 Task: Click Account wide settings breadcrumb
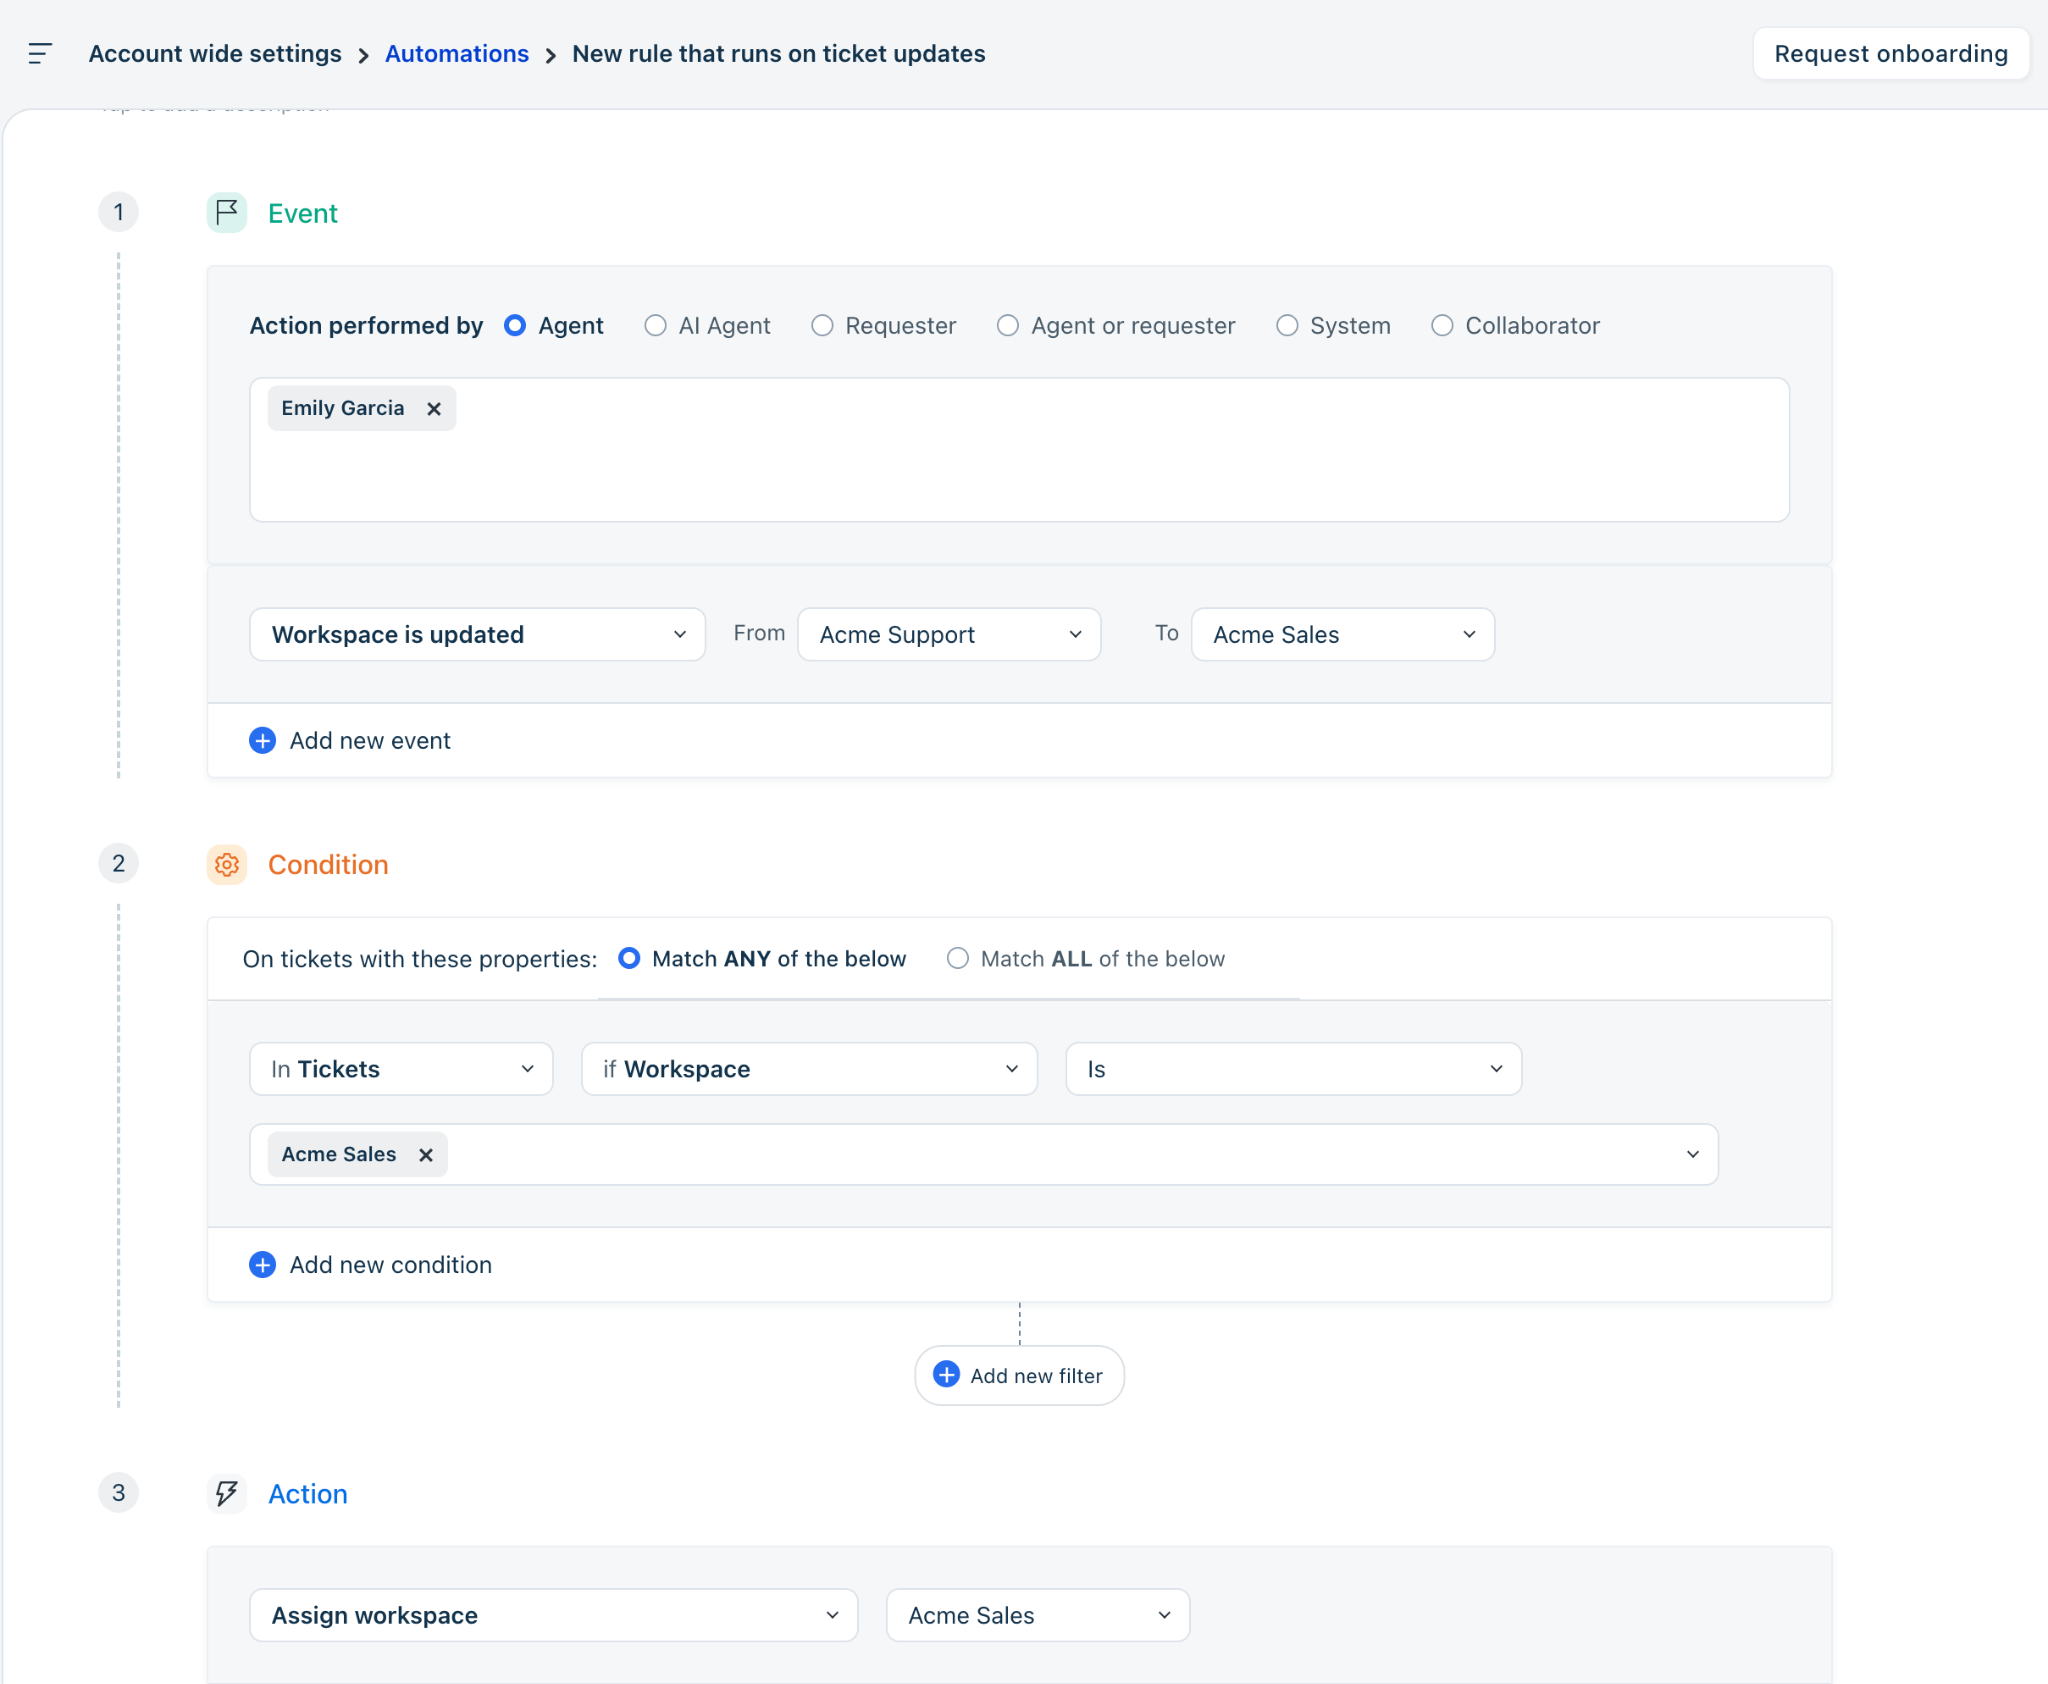215,54
